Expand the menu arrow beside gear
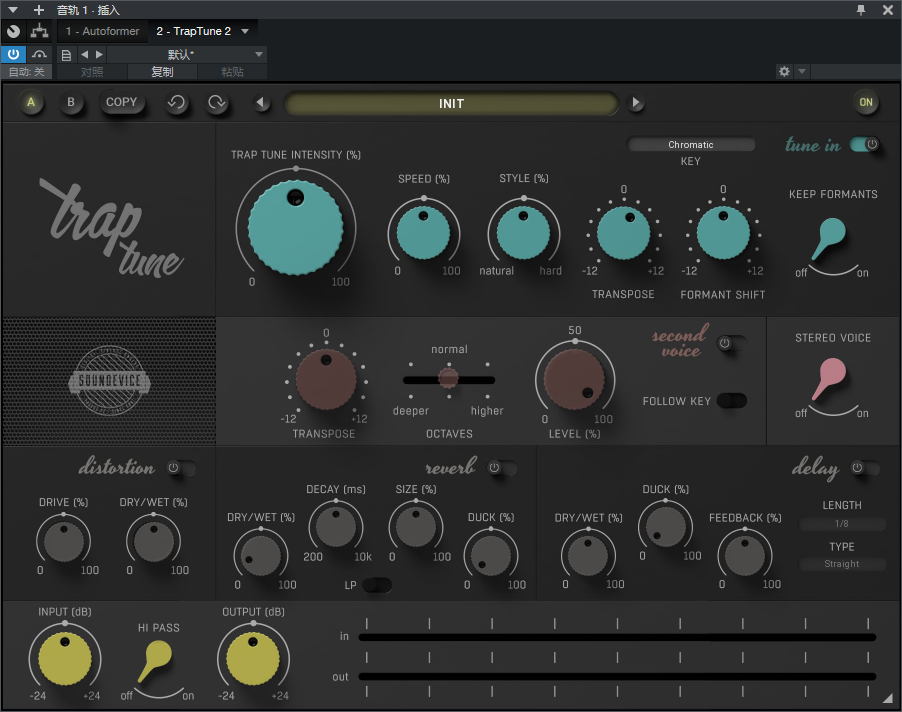This screenshot has width=902, height=712. click(x=801, y=71)
